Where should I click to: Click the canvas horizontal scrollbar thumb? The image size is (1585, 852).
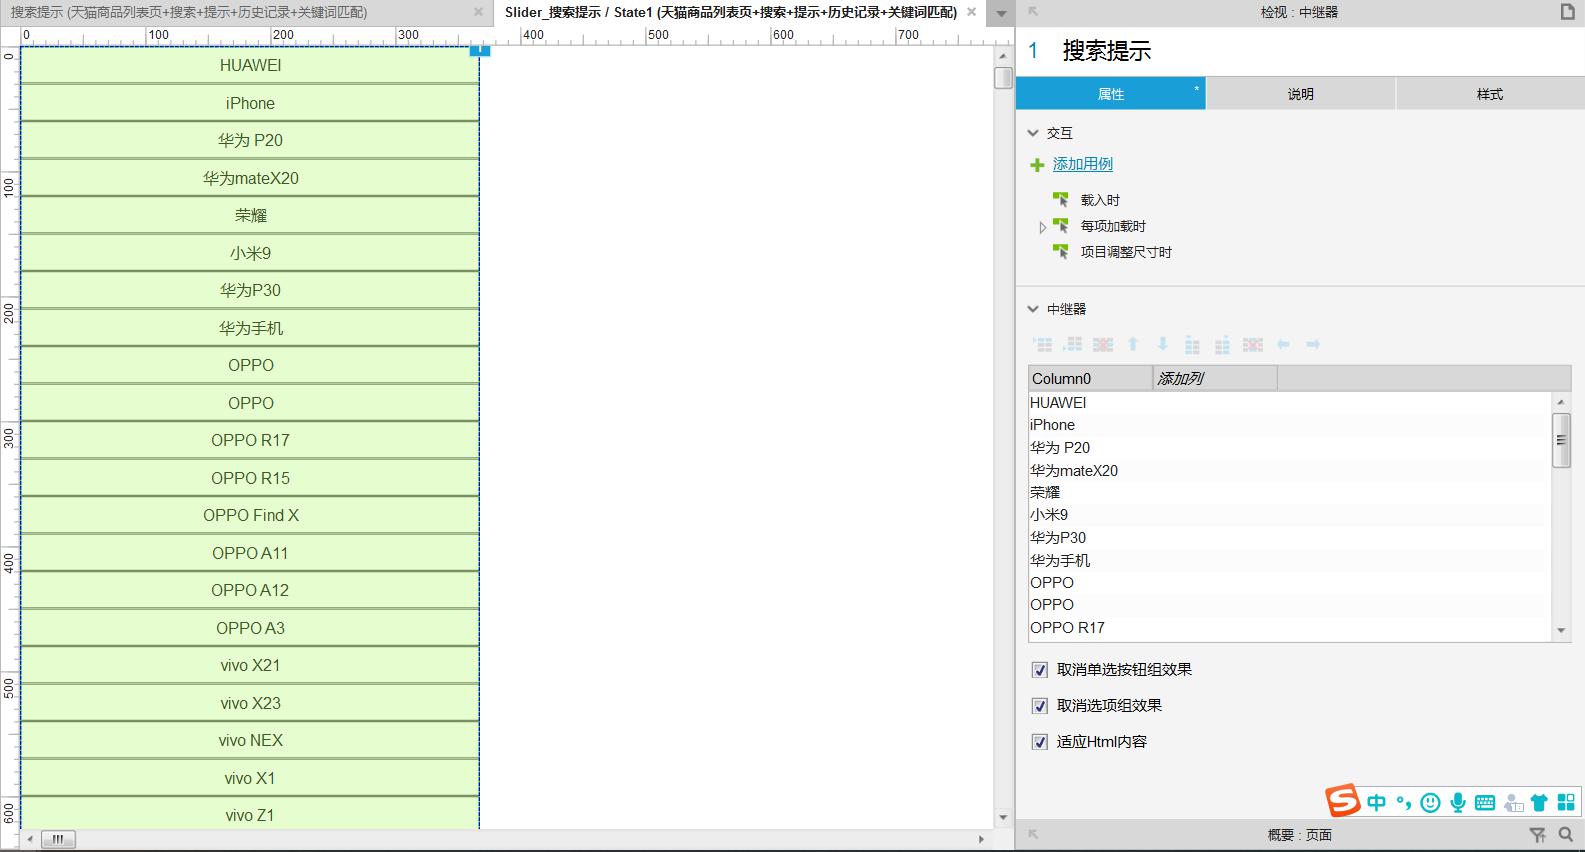57,839
